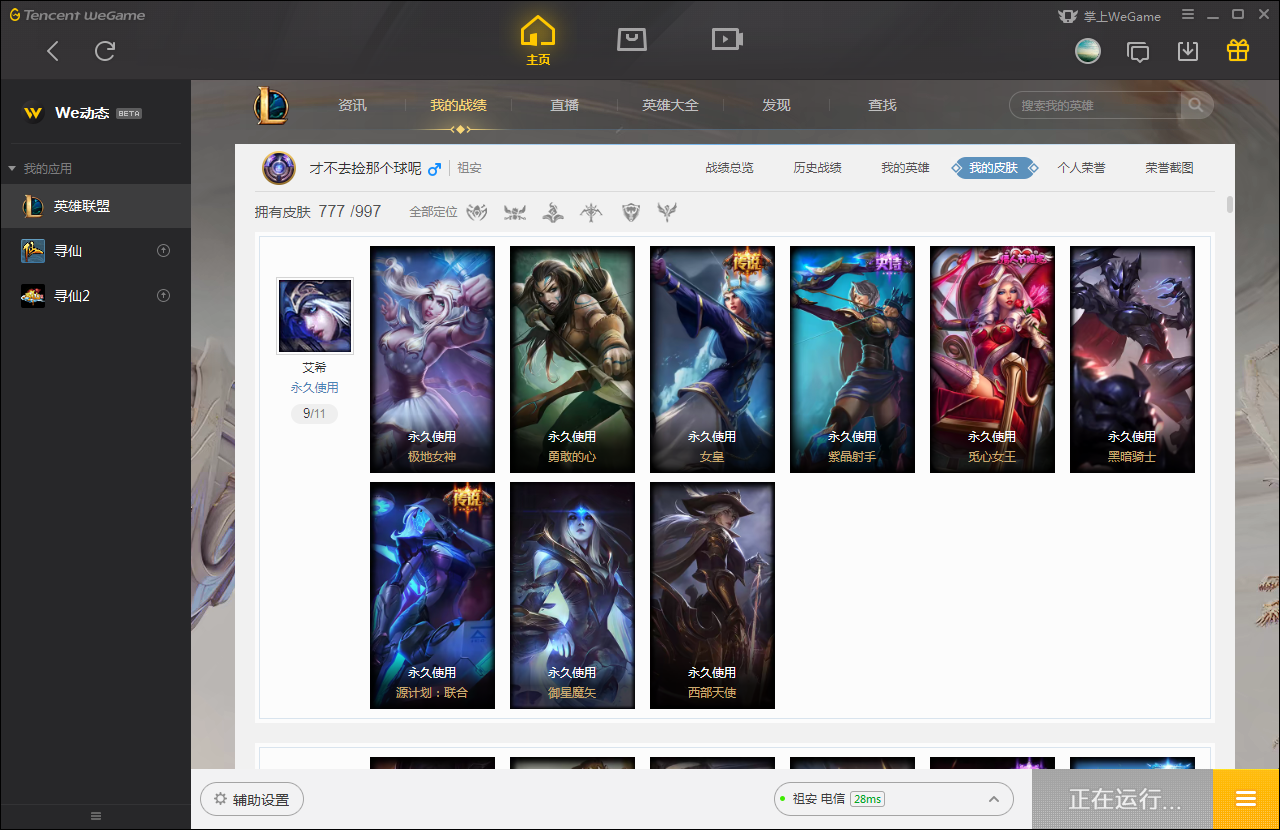This screenshot has height=830, width=1280.
Task: Click the 28ms ping indicator
Action: [x=868, y=799]
